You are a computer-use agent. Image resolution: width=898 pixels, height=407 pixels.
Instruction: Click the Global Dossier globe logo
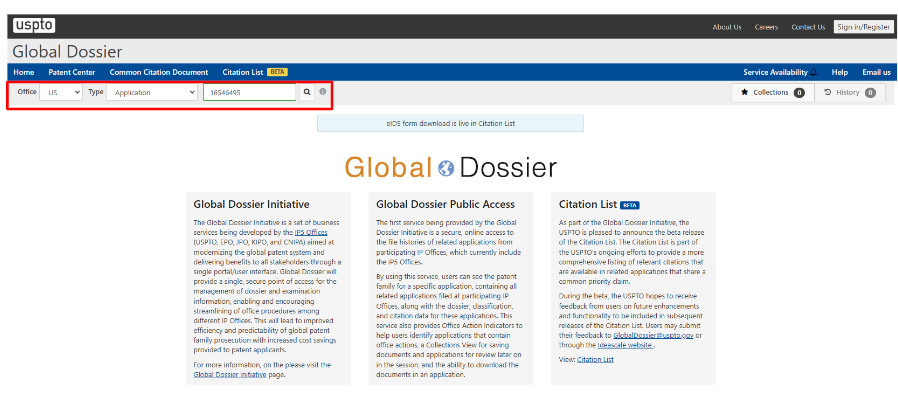[450, 168]
